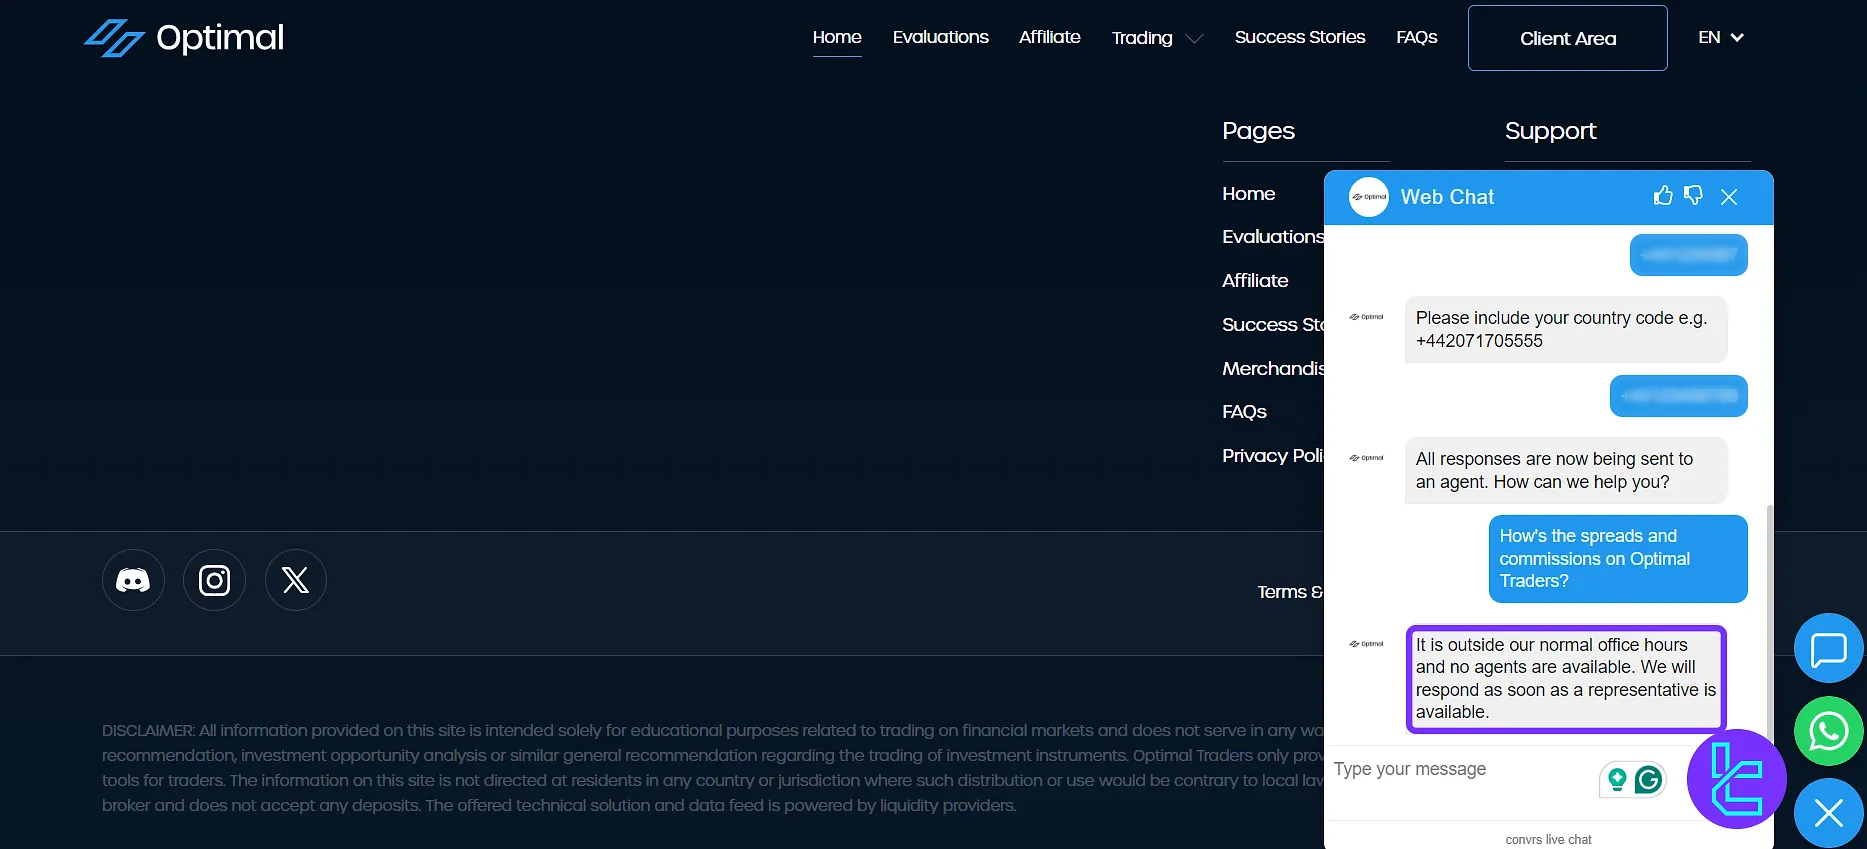Screen dimensions: 1867x849
Task: Open Success Stories in top navigation
Action: [x=1299, y=37]
